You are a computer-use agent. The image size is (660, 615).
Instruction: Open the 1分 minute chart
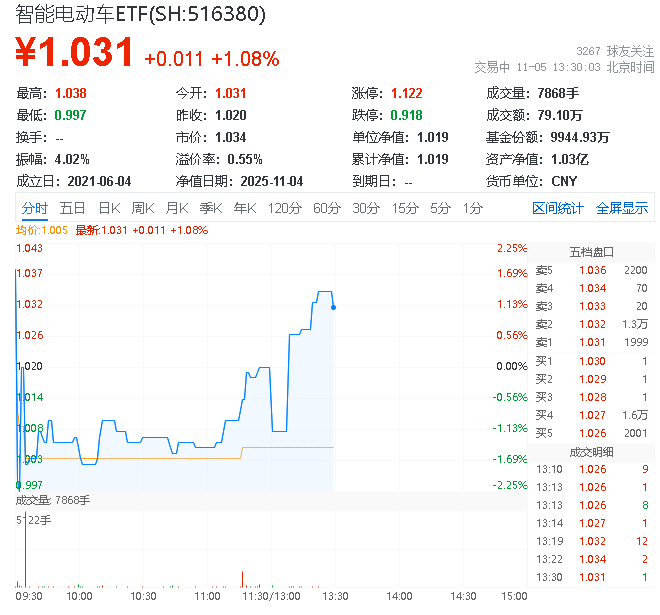click(x=472, y=208)
